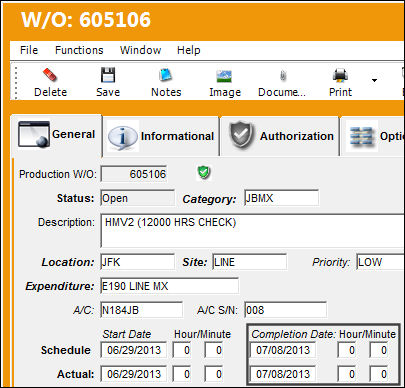Screen dimensions: 405x388
Task: Click the green shield authorization icon
Action: (x=204, y=173)
